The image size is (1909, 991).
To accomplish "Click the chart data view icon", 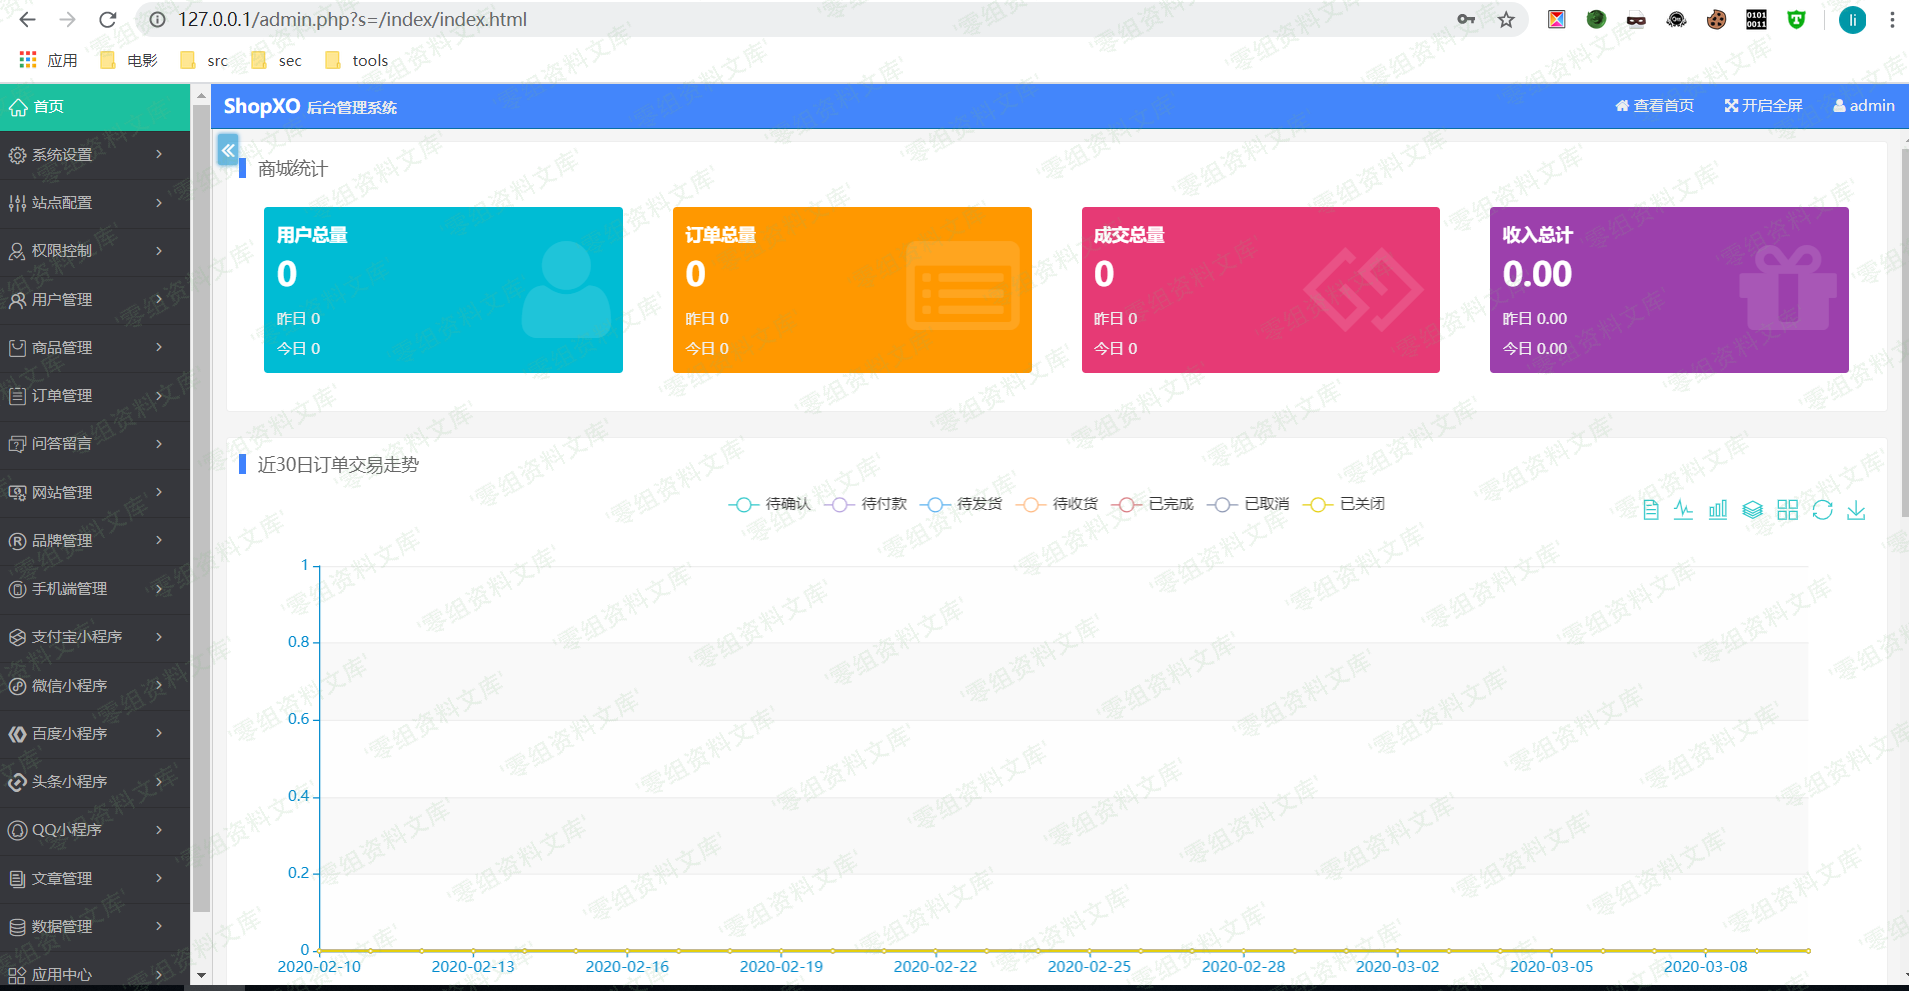I will [1651, 510].
